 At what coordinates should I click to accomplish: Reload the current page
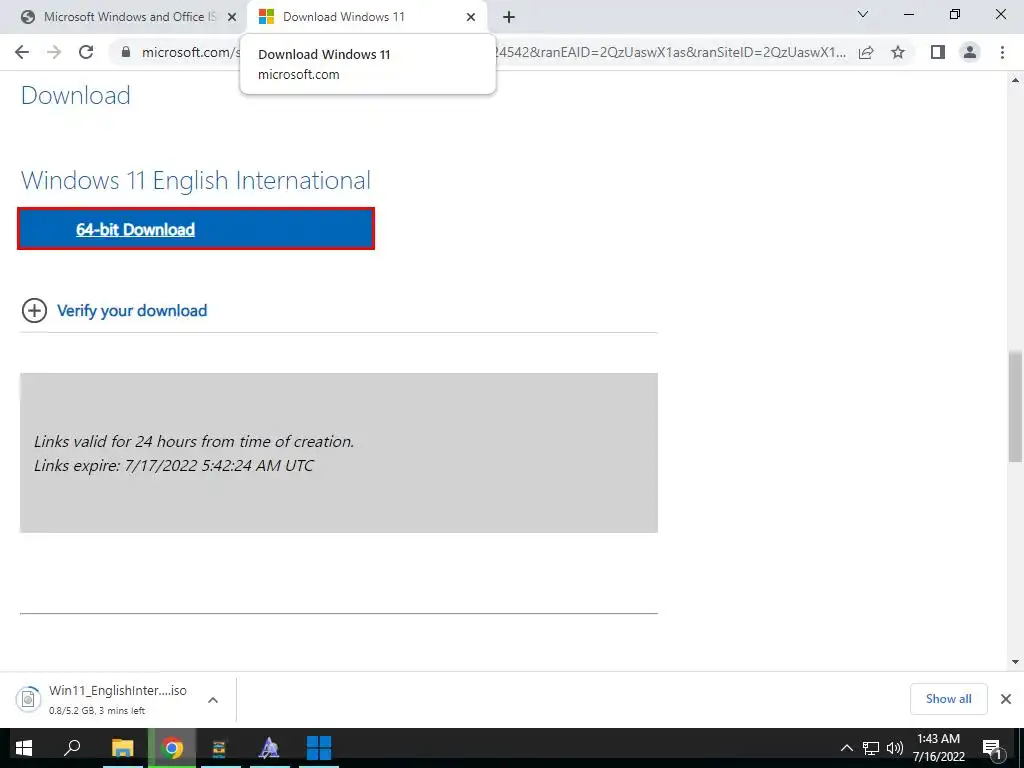pos(86,52)
